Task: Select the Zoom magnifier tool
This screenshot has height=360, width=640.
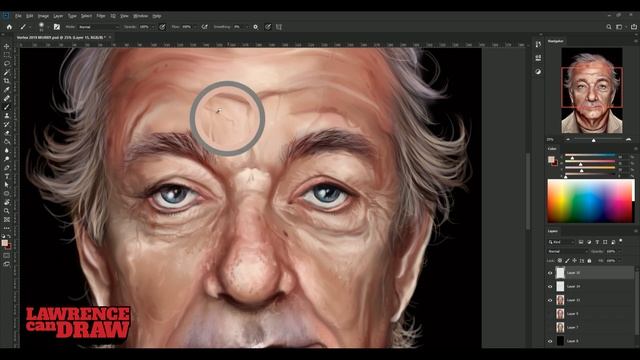Action: (x=7, y=211)
